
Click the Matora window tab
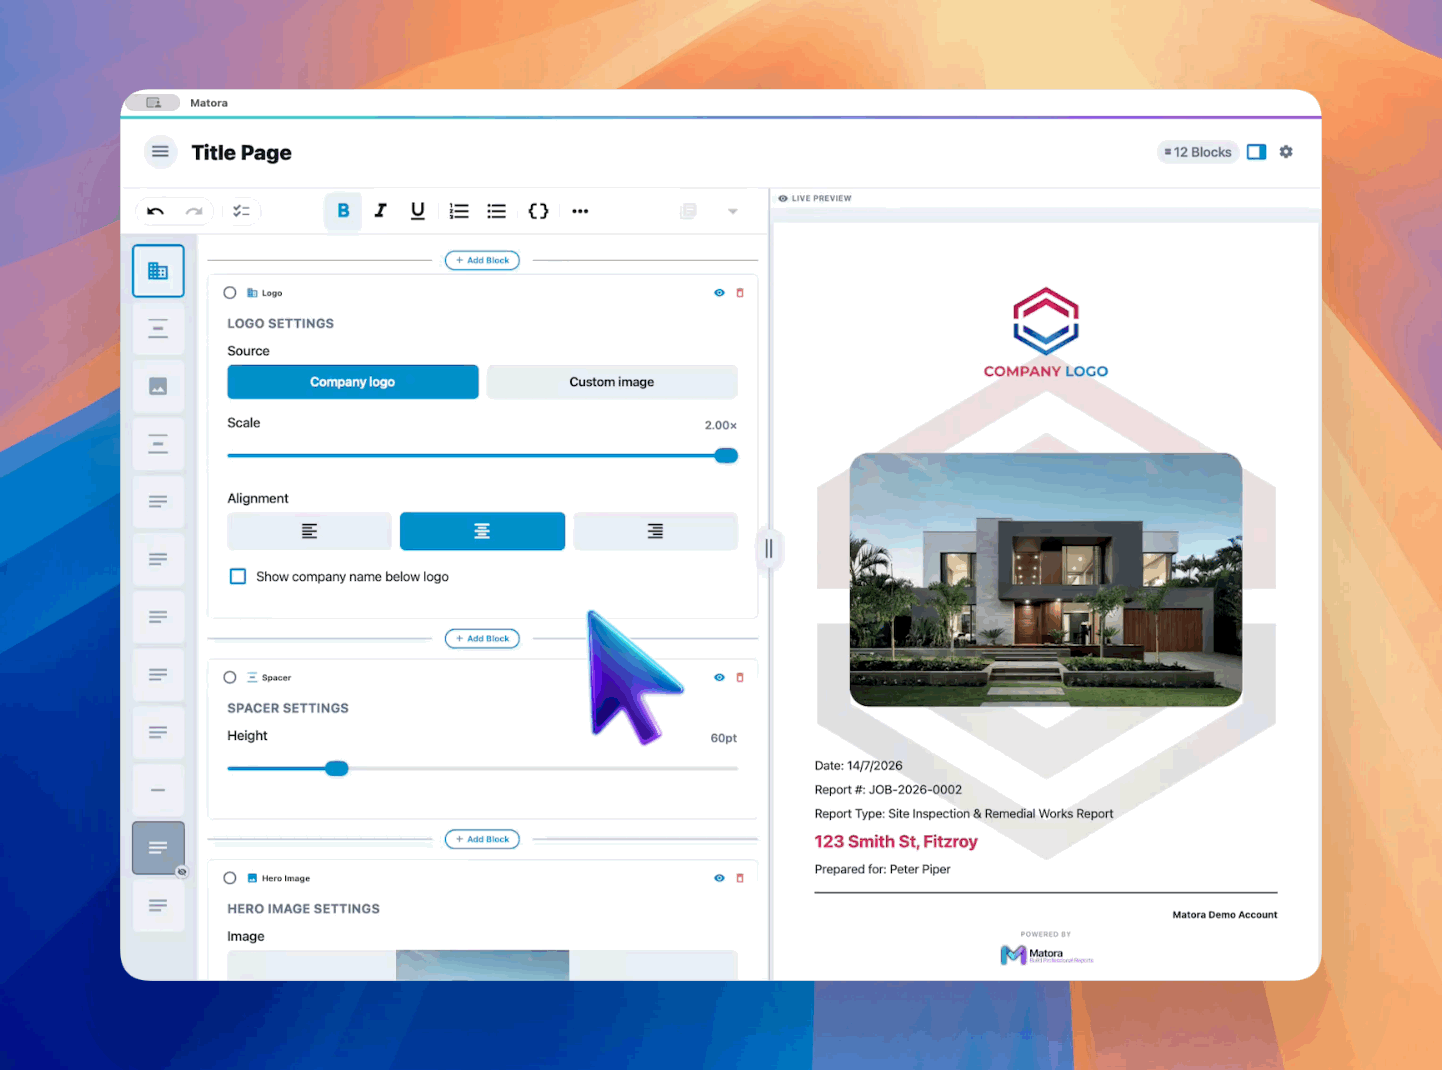(x=209, y=103)
